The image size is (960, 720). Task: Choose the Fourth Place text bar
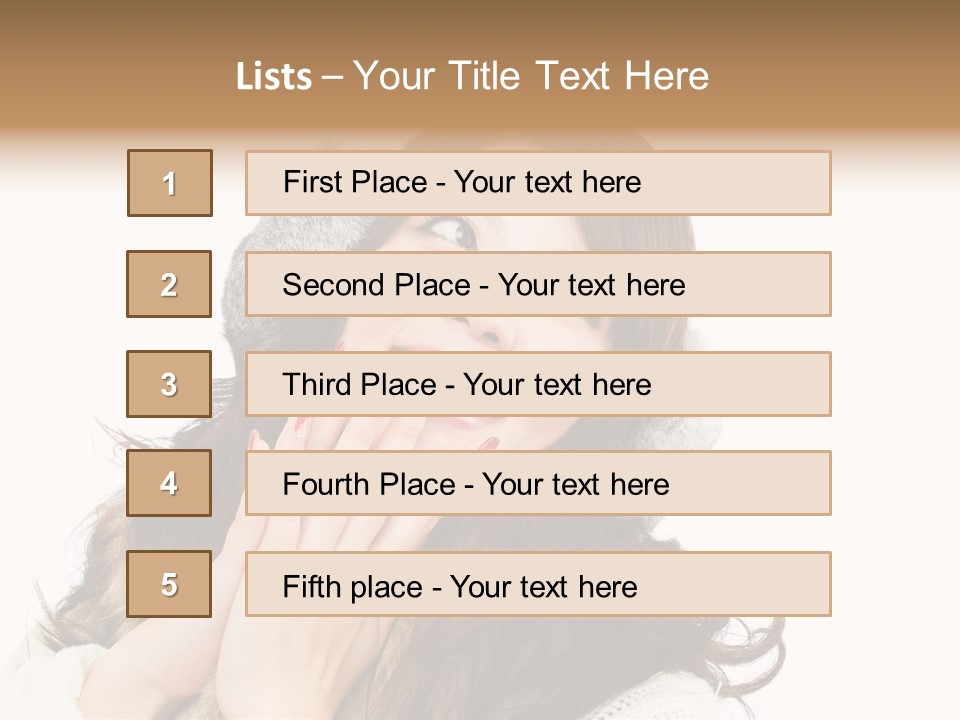538,483
